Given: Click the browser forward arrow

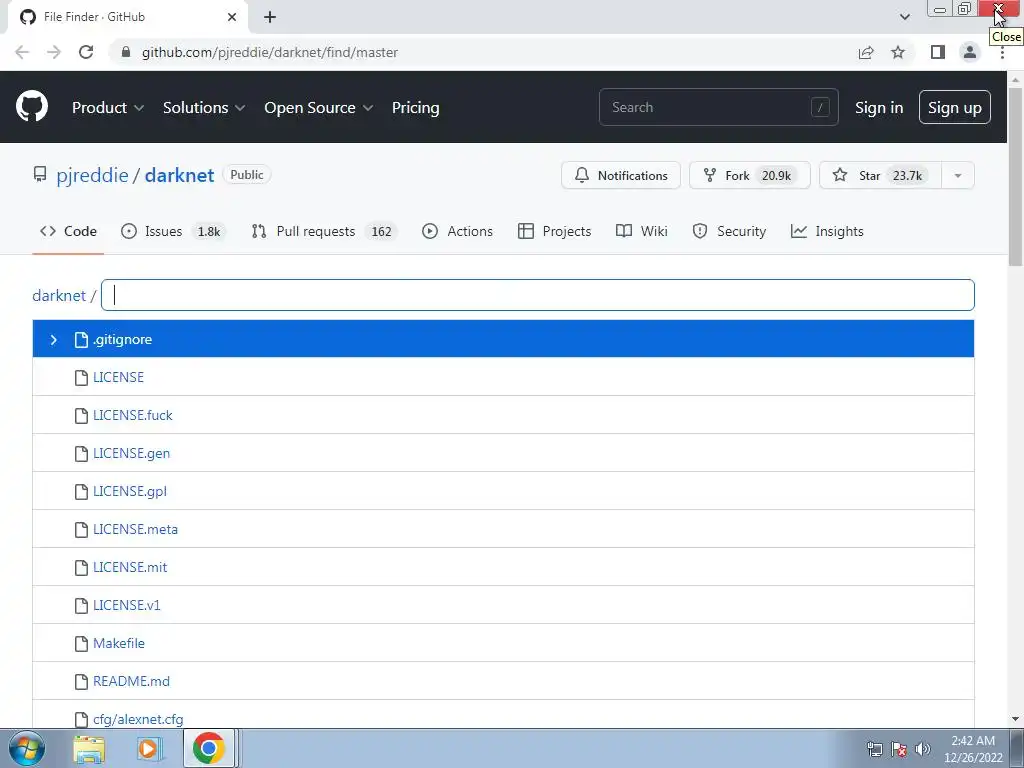Looking at the screenshot, I should coord(54,52).
